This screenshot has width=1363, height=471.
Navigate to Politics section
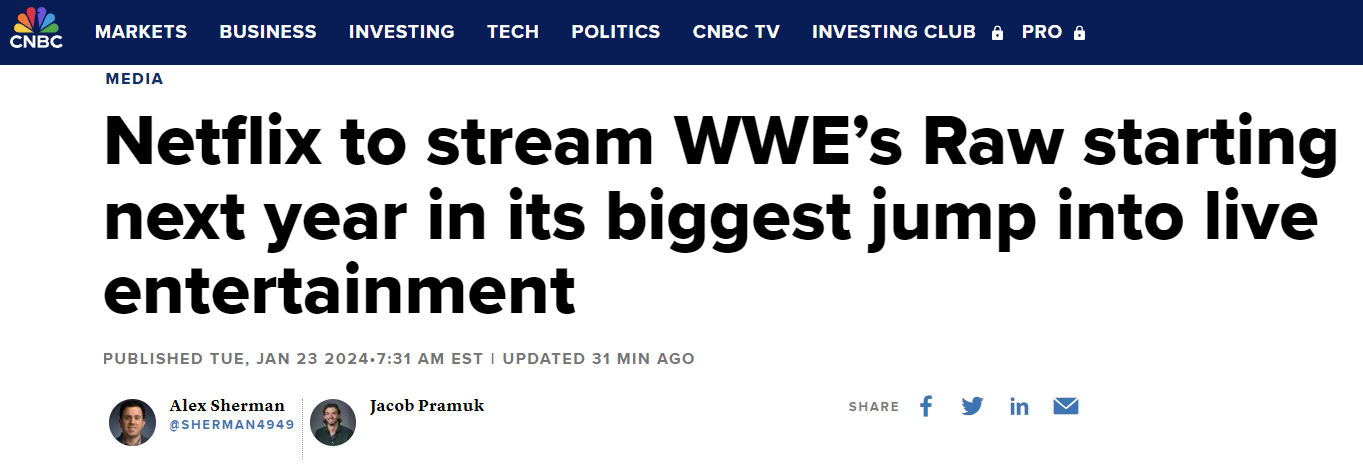[616, 32]
